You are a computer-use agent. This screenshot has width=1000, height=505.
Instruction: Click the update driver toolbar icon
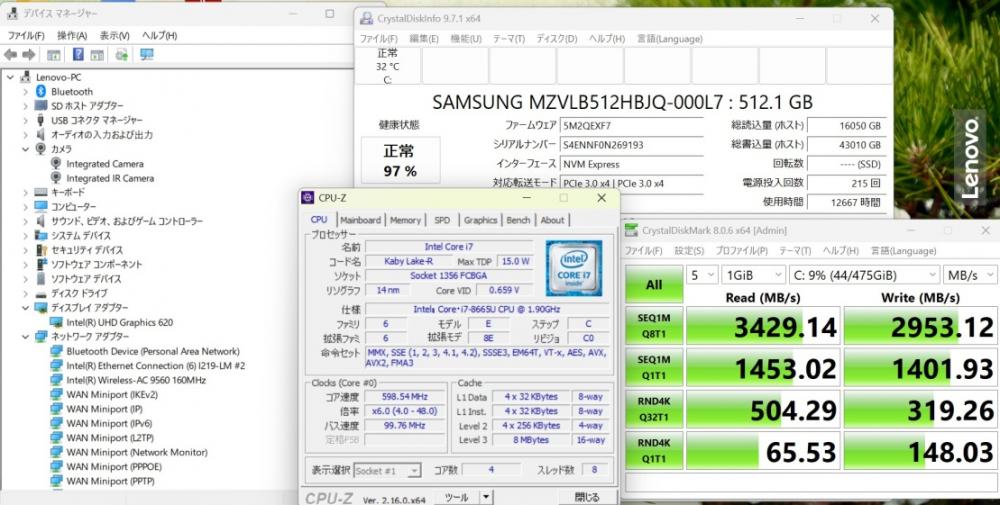click(121, 55)
